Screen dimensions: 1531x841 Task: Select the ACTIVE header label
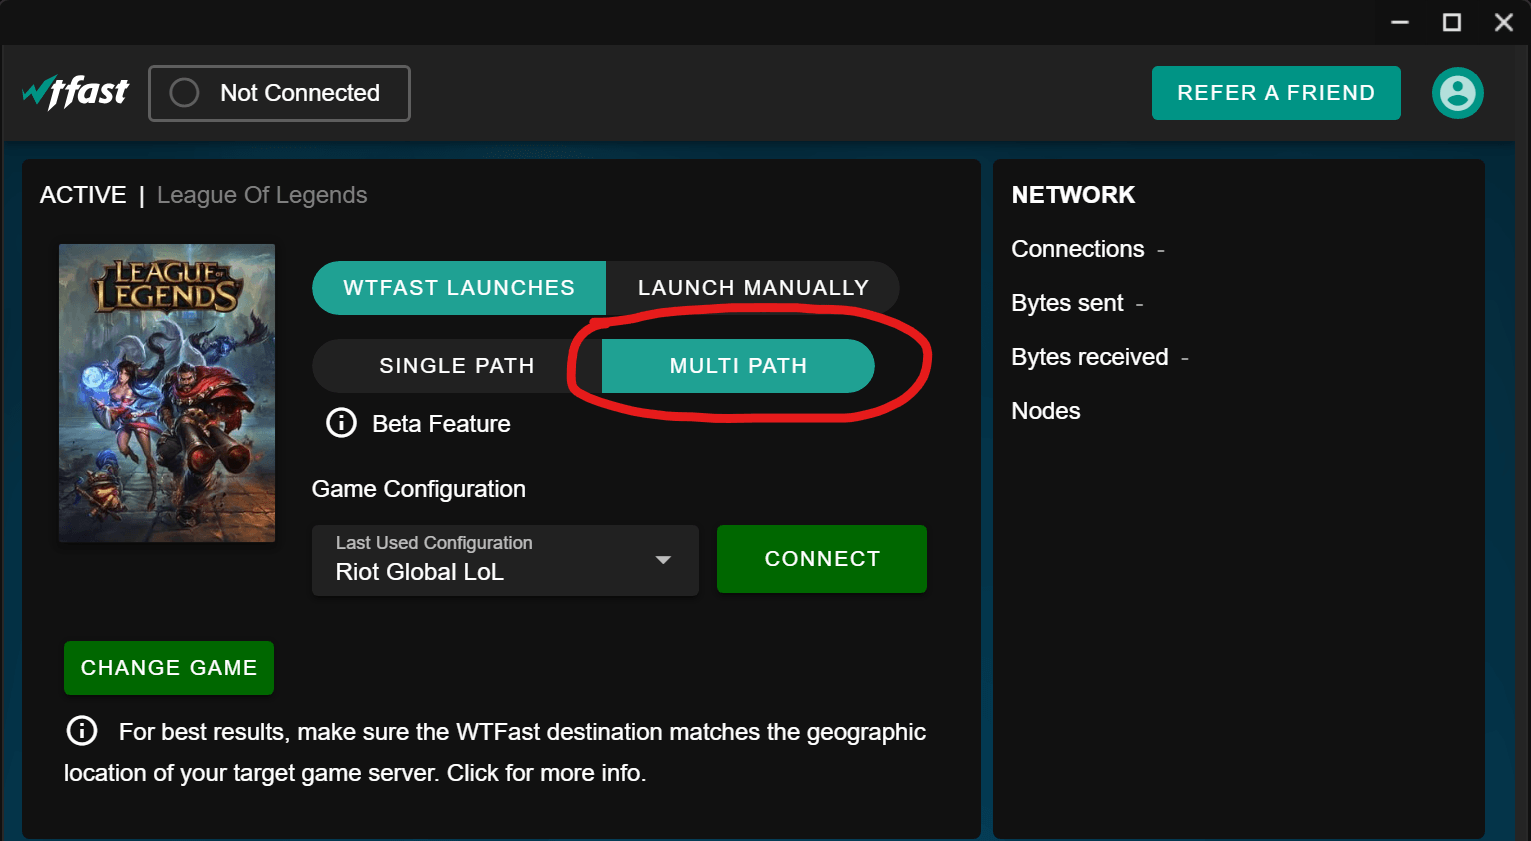pyautogui.click(x=83, y=194)
